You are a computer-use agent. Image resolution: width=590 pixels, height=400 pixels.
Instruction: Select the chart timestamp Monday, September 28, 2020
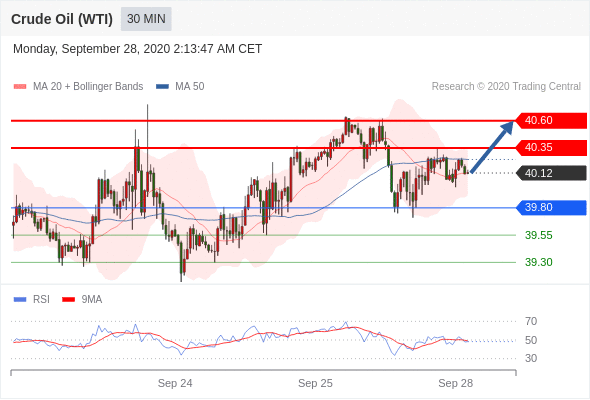tap(137, 49)
